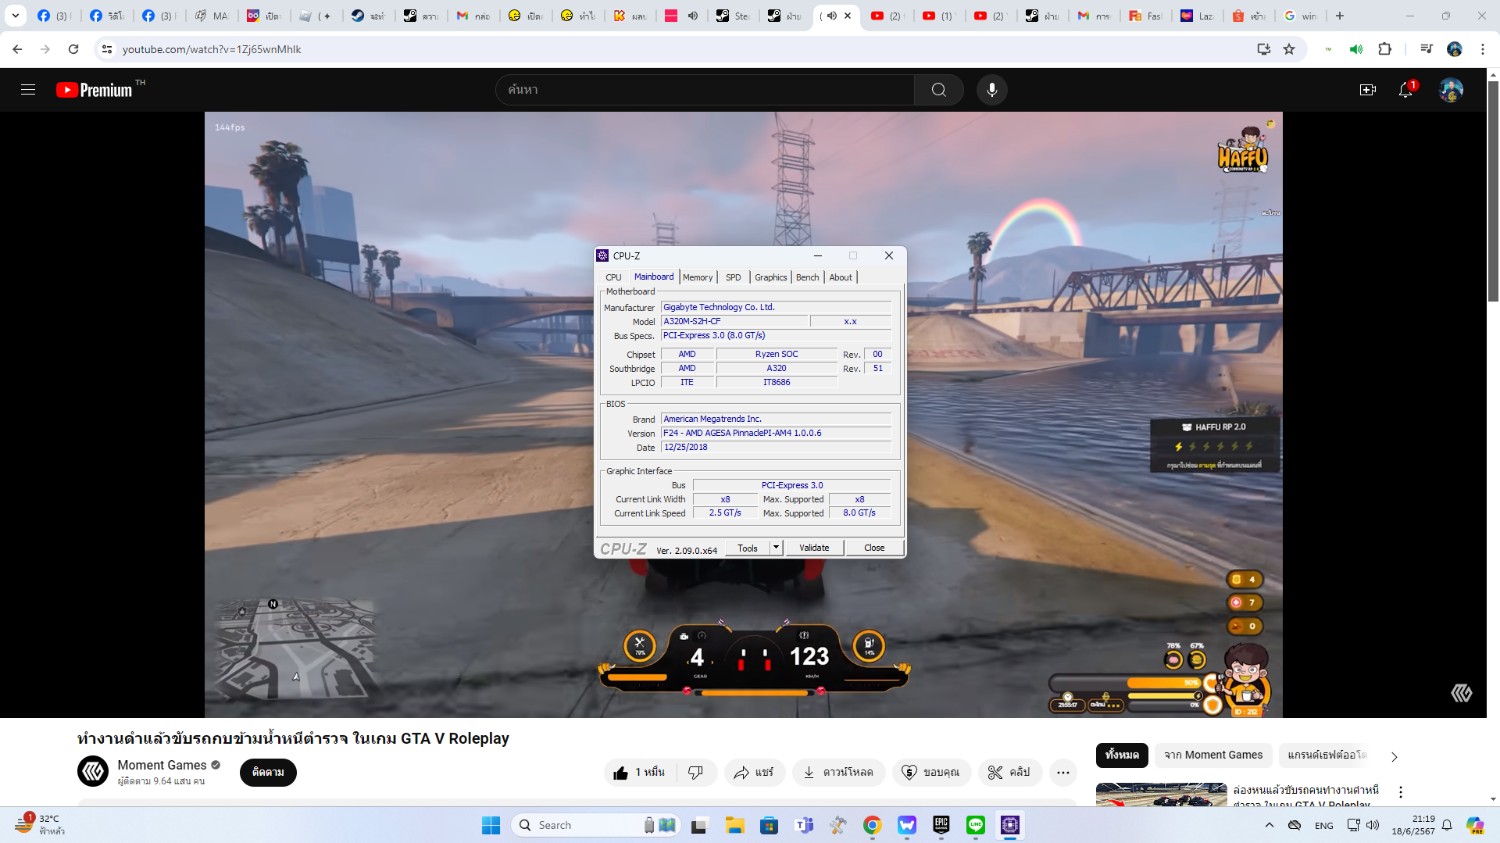This screenshot has width=1500, height=843.
Task: Open the volume control in system tray
Action: point(1372,825)
